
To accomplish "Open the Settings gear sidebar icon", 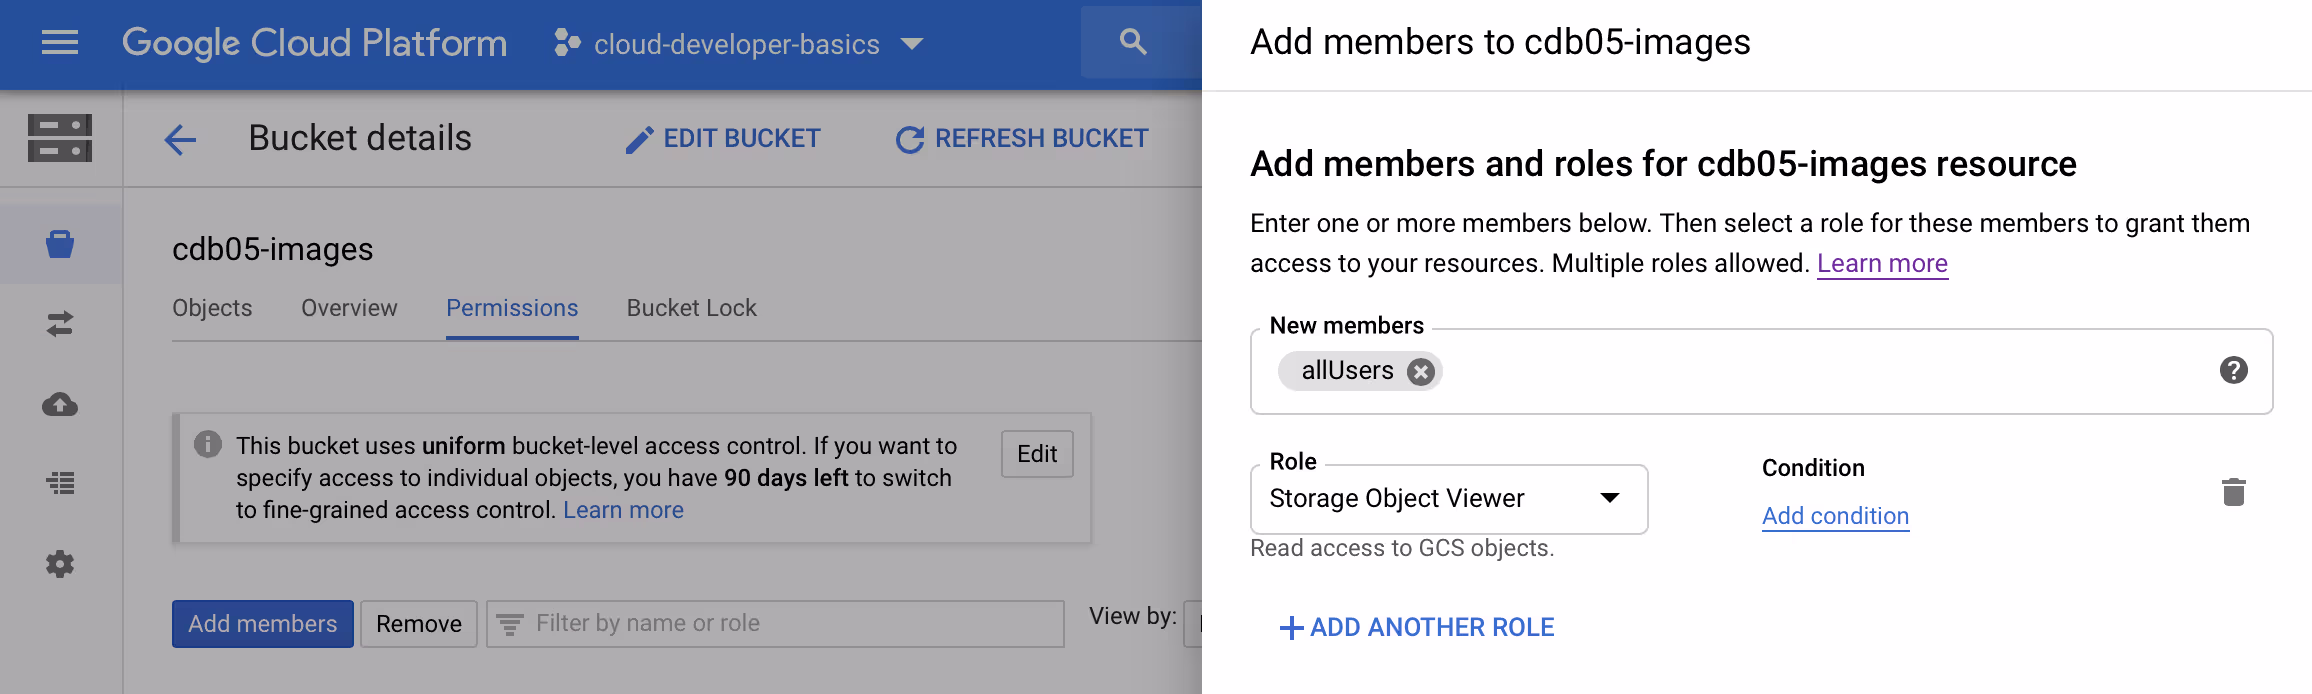I will [60, 564].
